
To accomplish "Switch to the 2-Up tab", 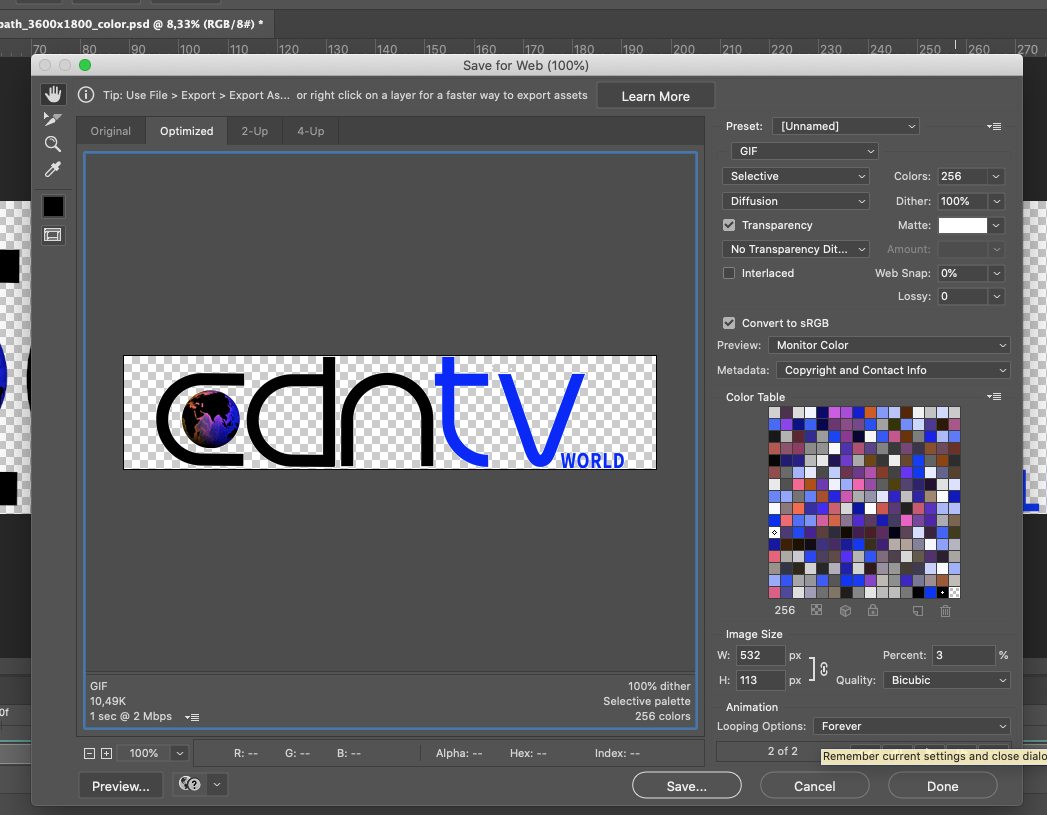I will click(254, 131).
